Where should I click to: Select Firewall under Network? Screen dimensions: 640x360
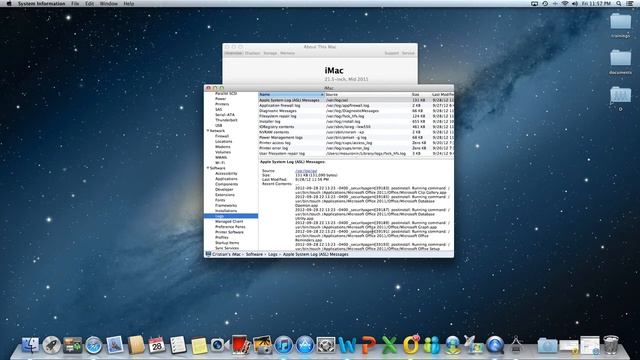222,136
